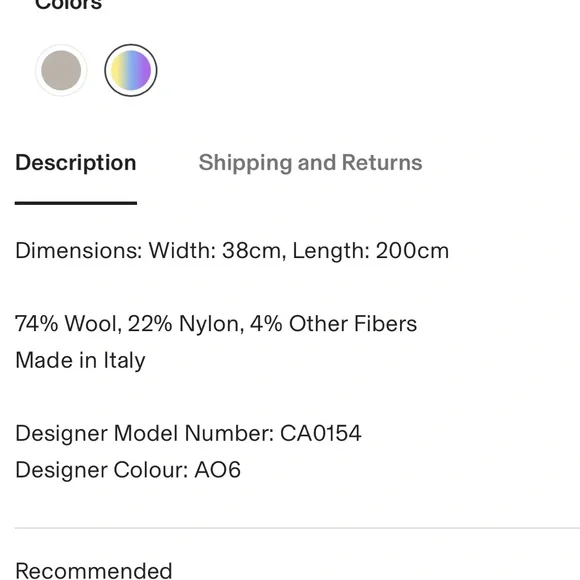Click the Colors heading

point(68,5)
